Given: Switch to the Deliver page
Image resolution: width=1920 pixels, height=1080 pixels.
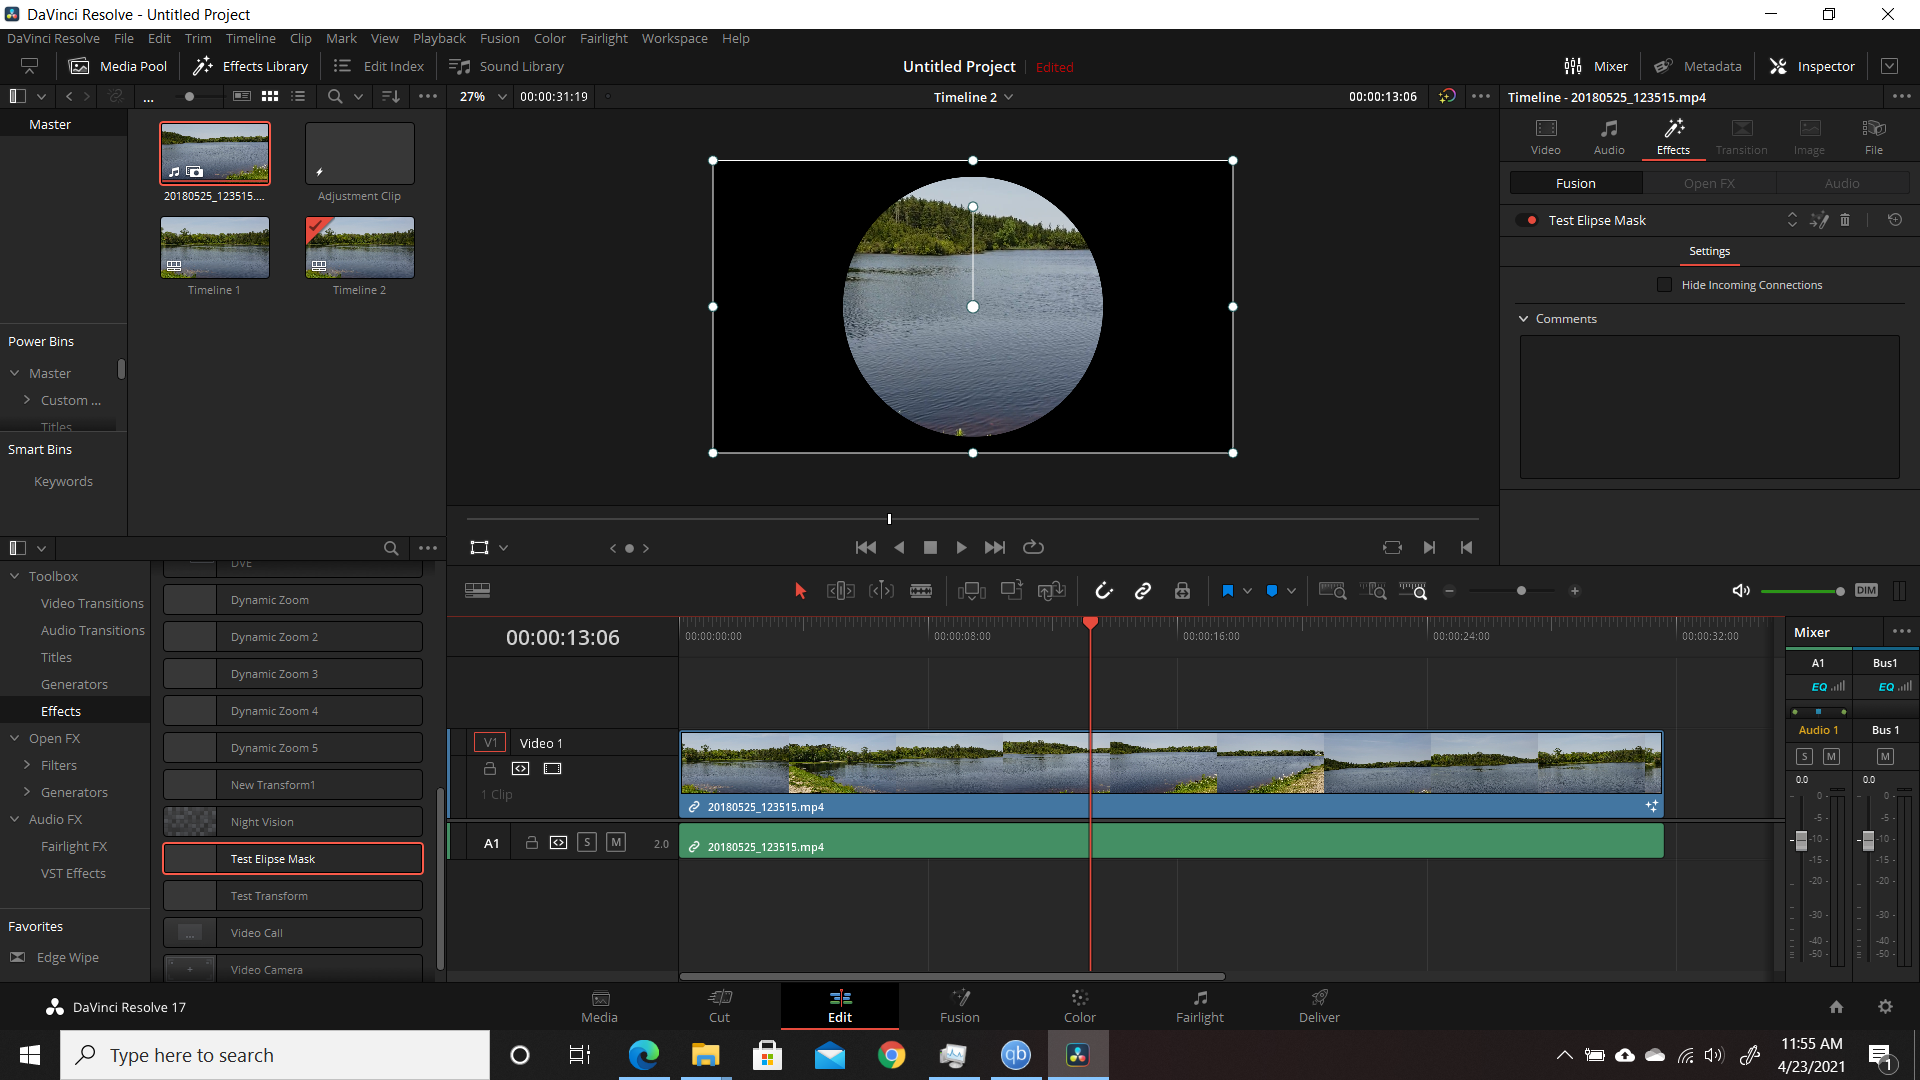Looking at the screenshot, I should point(1318,1006).
